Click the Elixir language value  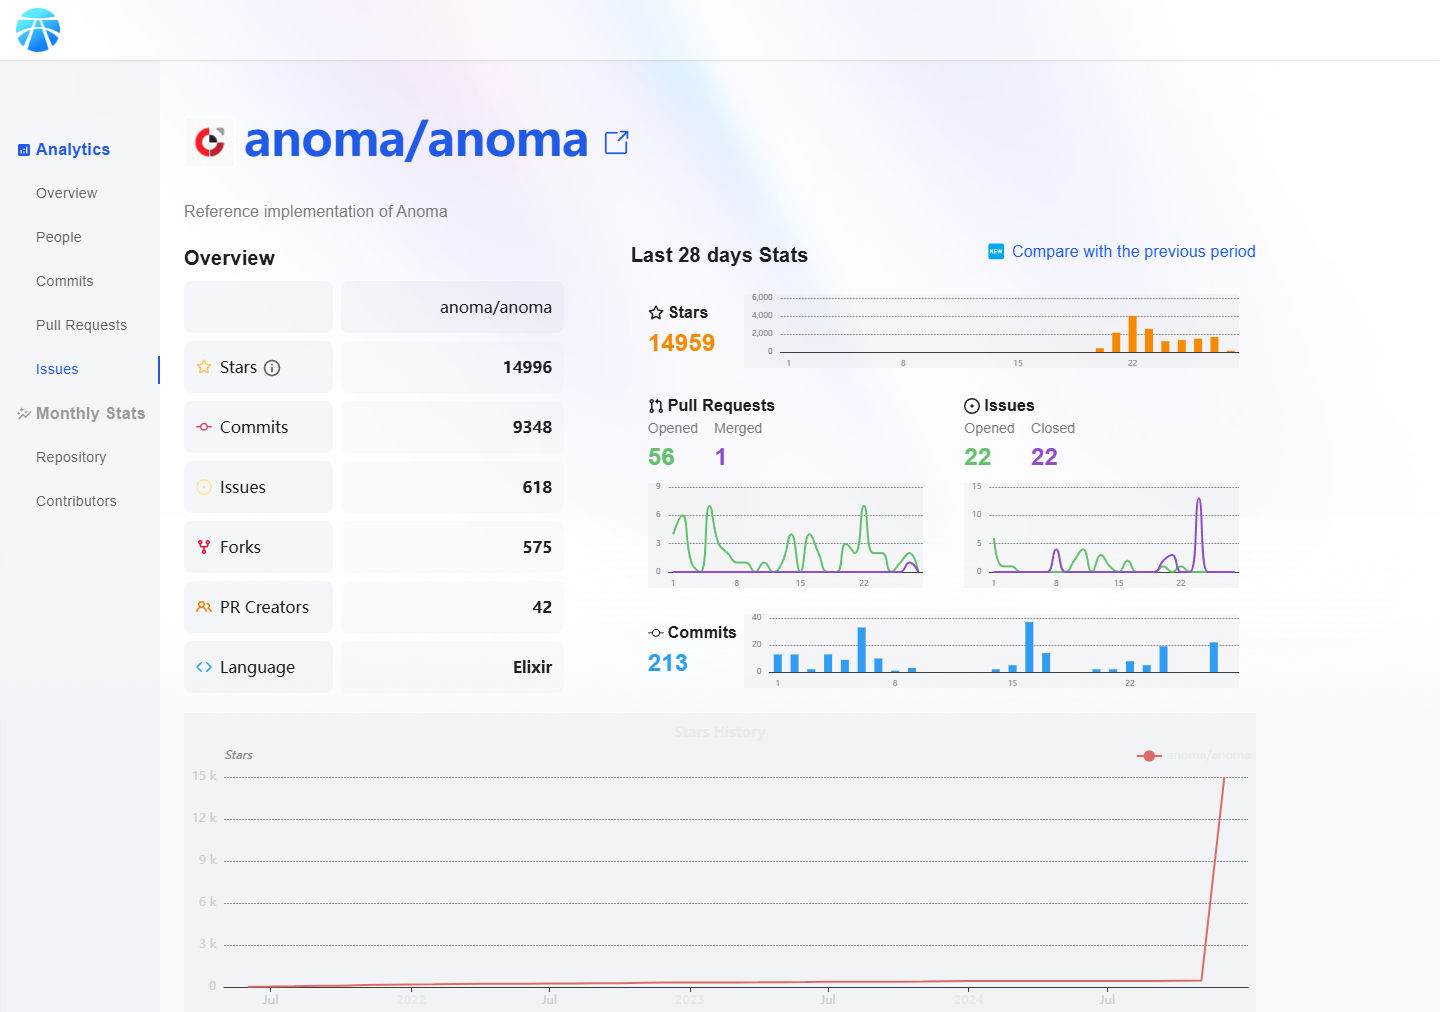(x=532, y=667)
